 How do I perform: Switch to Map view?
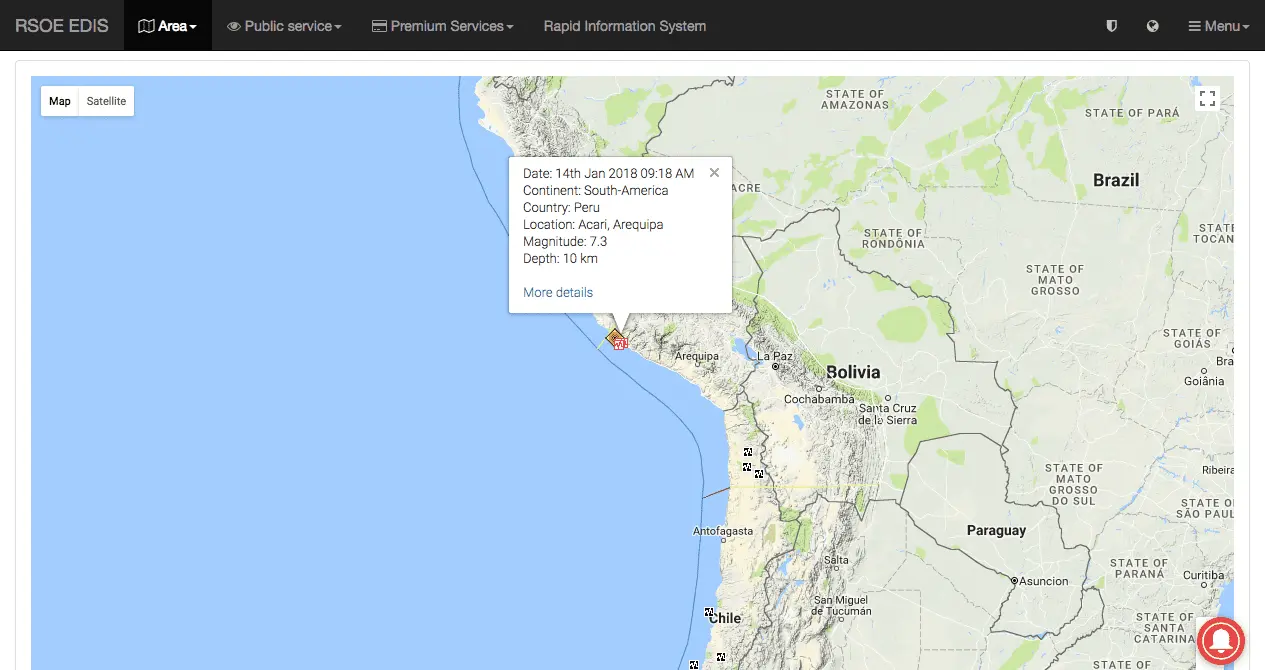60,101
